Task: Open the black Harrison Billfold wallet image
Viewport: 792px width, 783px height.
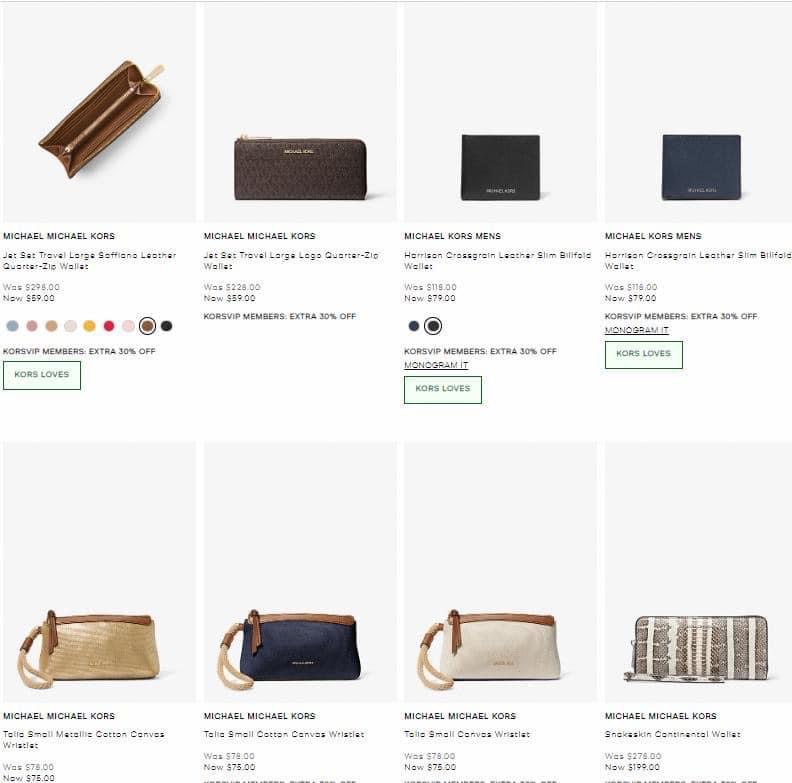Action: (x=500, y=165)
